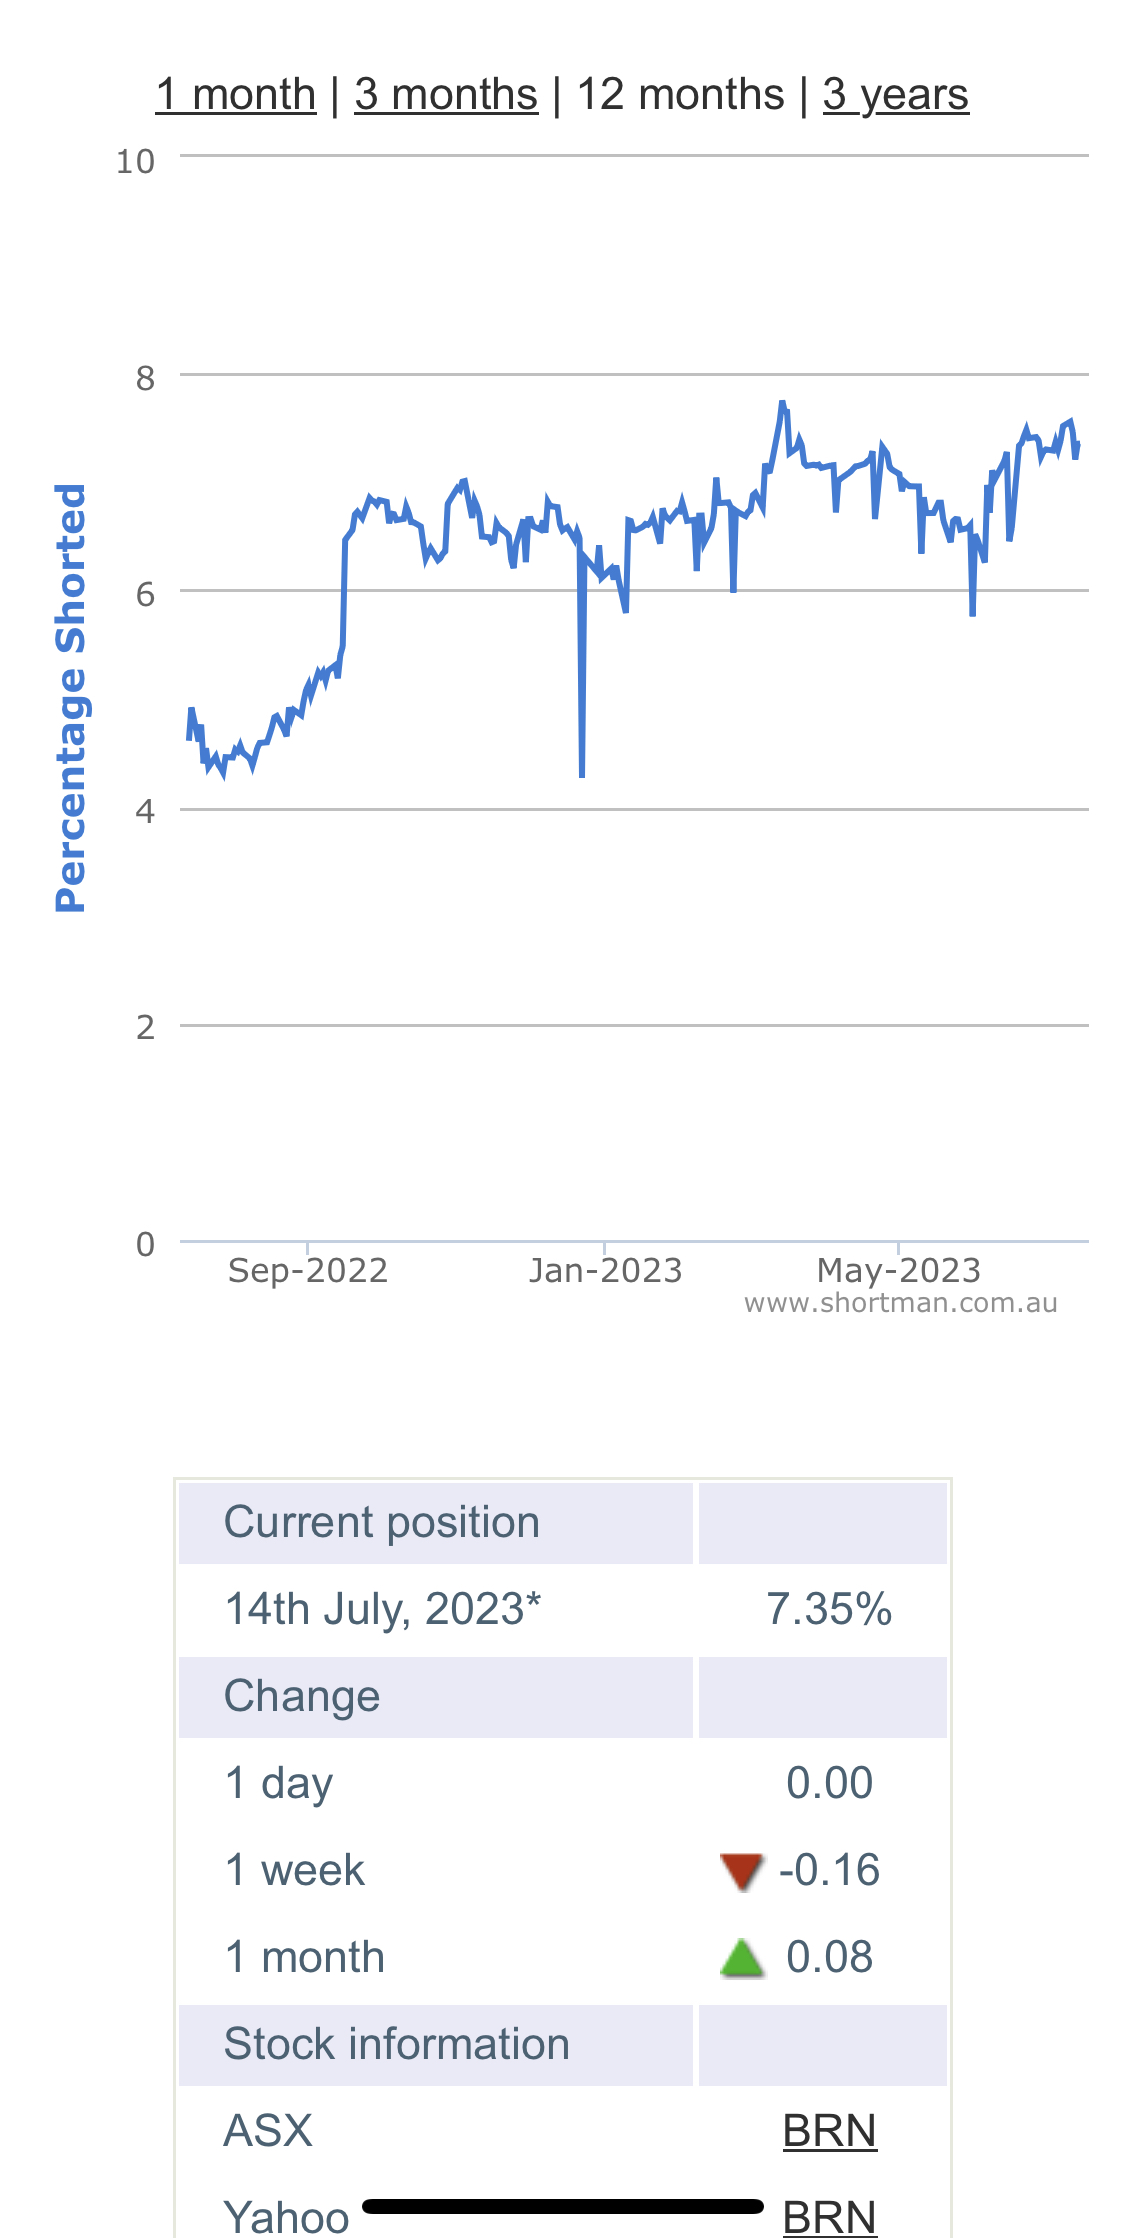This screenshot has height=2238, width=1125.
Task: Open the 3 years chart view
Action: click(895, 95)
